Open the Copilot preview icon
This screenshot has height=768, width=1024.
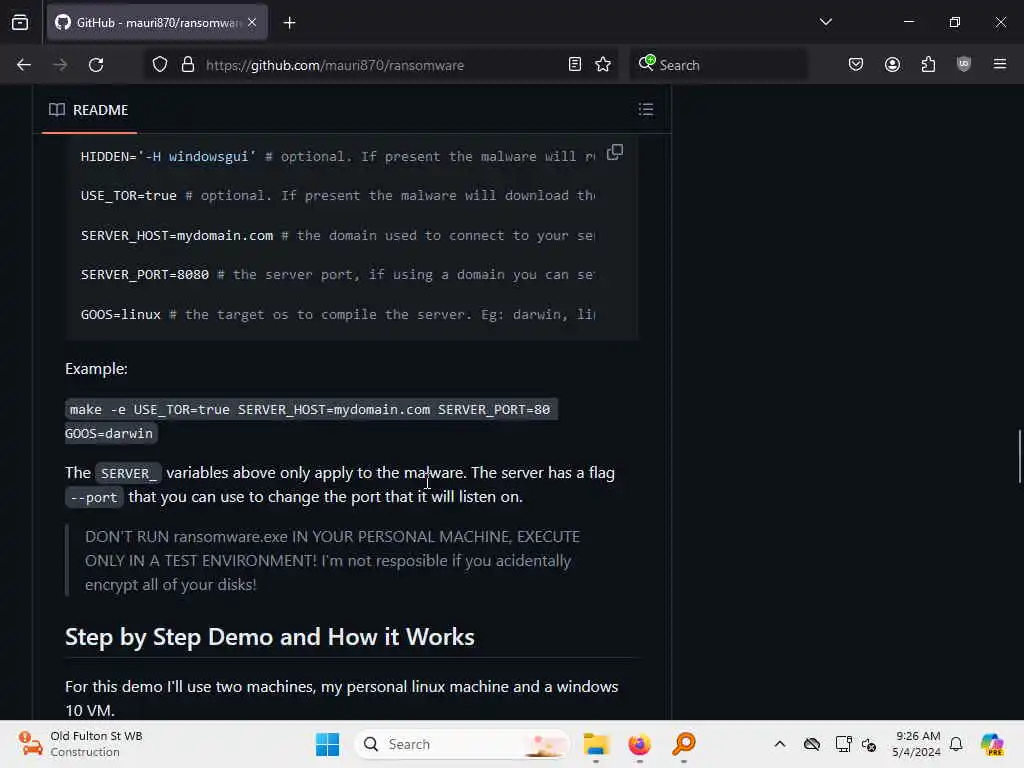(992, 744)
